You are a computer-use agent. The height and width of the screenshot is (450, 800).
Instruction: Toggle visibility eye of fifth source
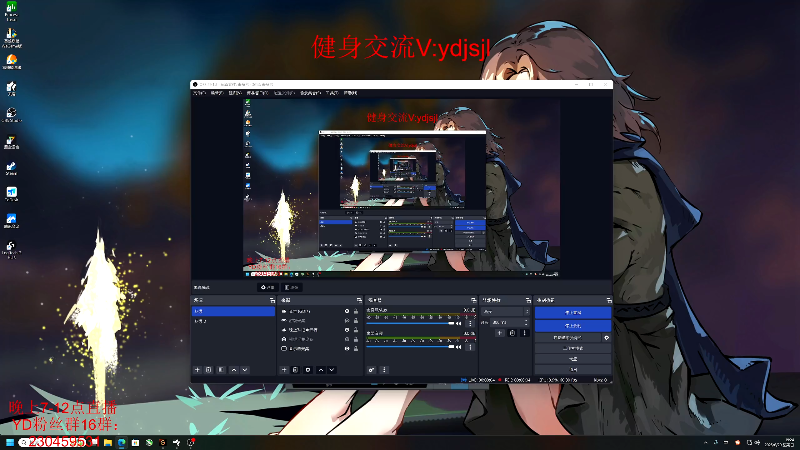pyautogui.click(x=347, y=348)
